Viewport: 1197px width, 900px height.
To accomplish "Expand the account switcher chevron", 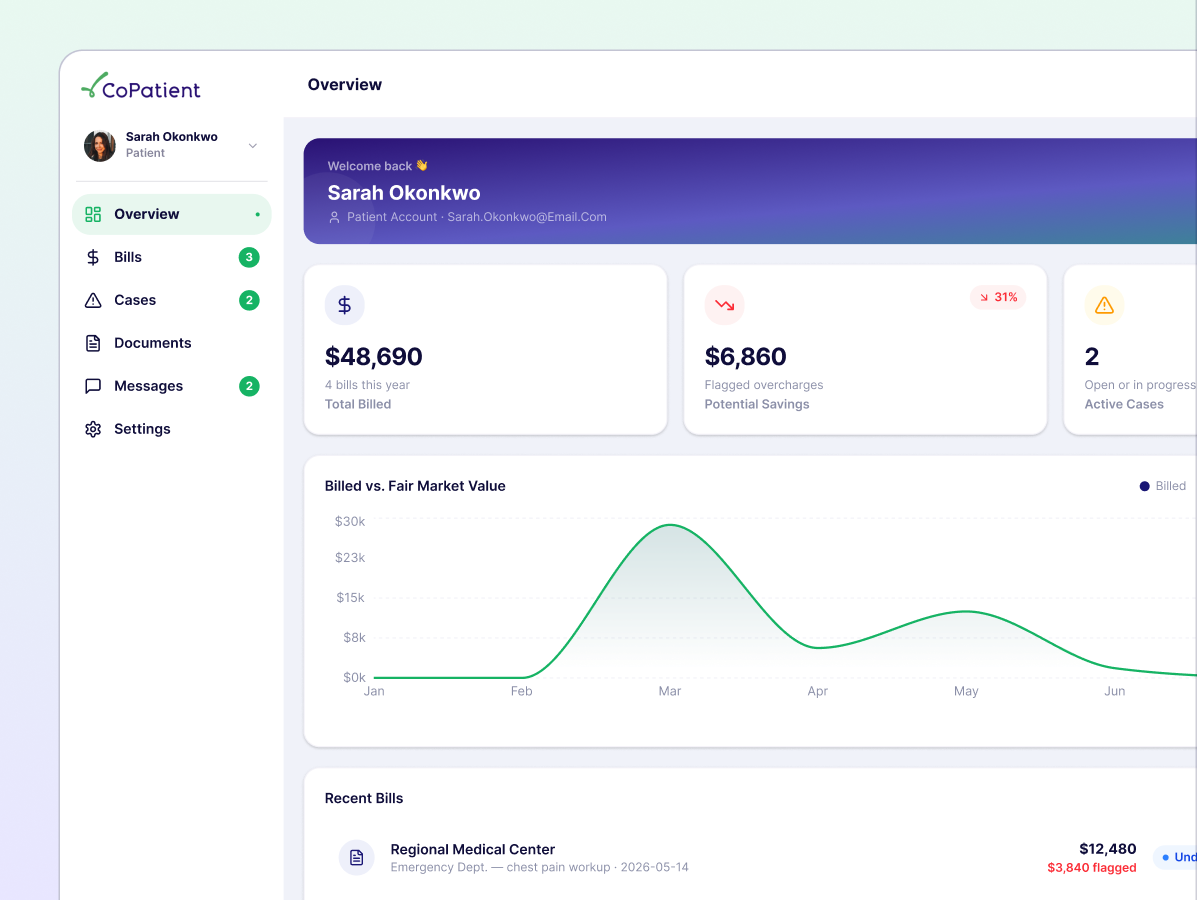I will (253, 145).
